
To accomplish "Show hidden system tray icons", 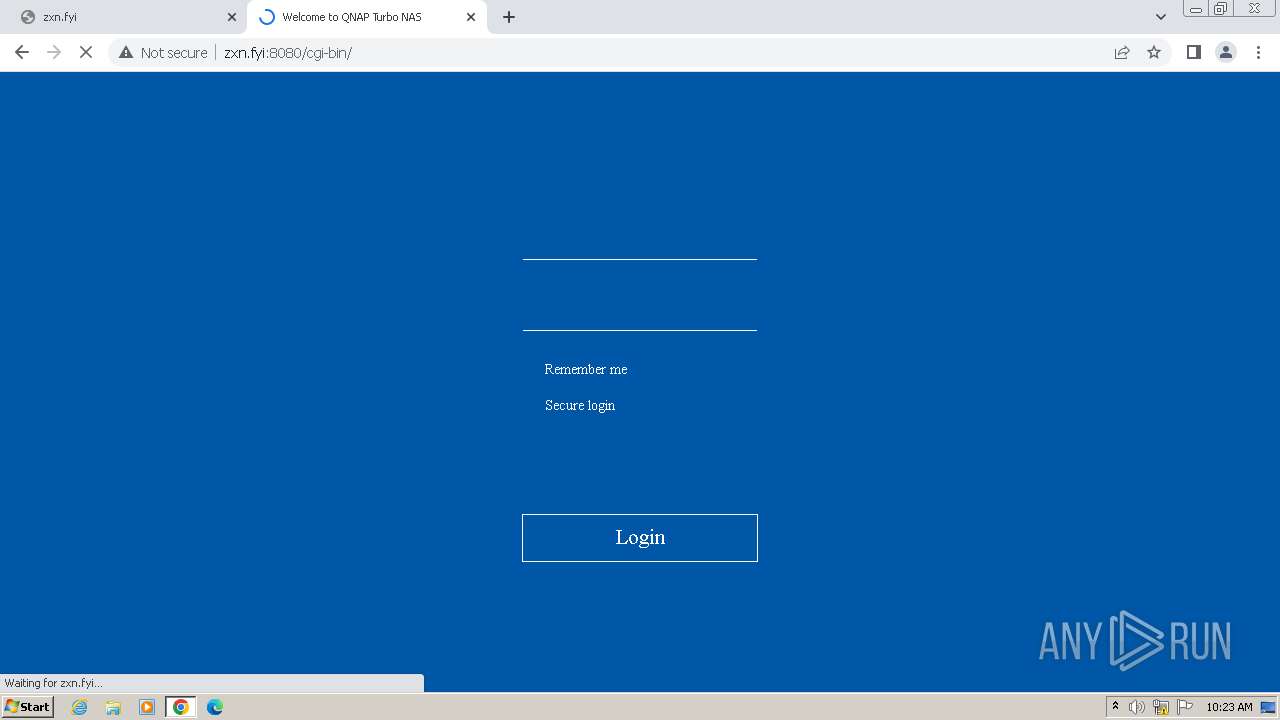I will click(x=1115, y=707).
